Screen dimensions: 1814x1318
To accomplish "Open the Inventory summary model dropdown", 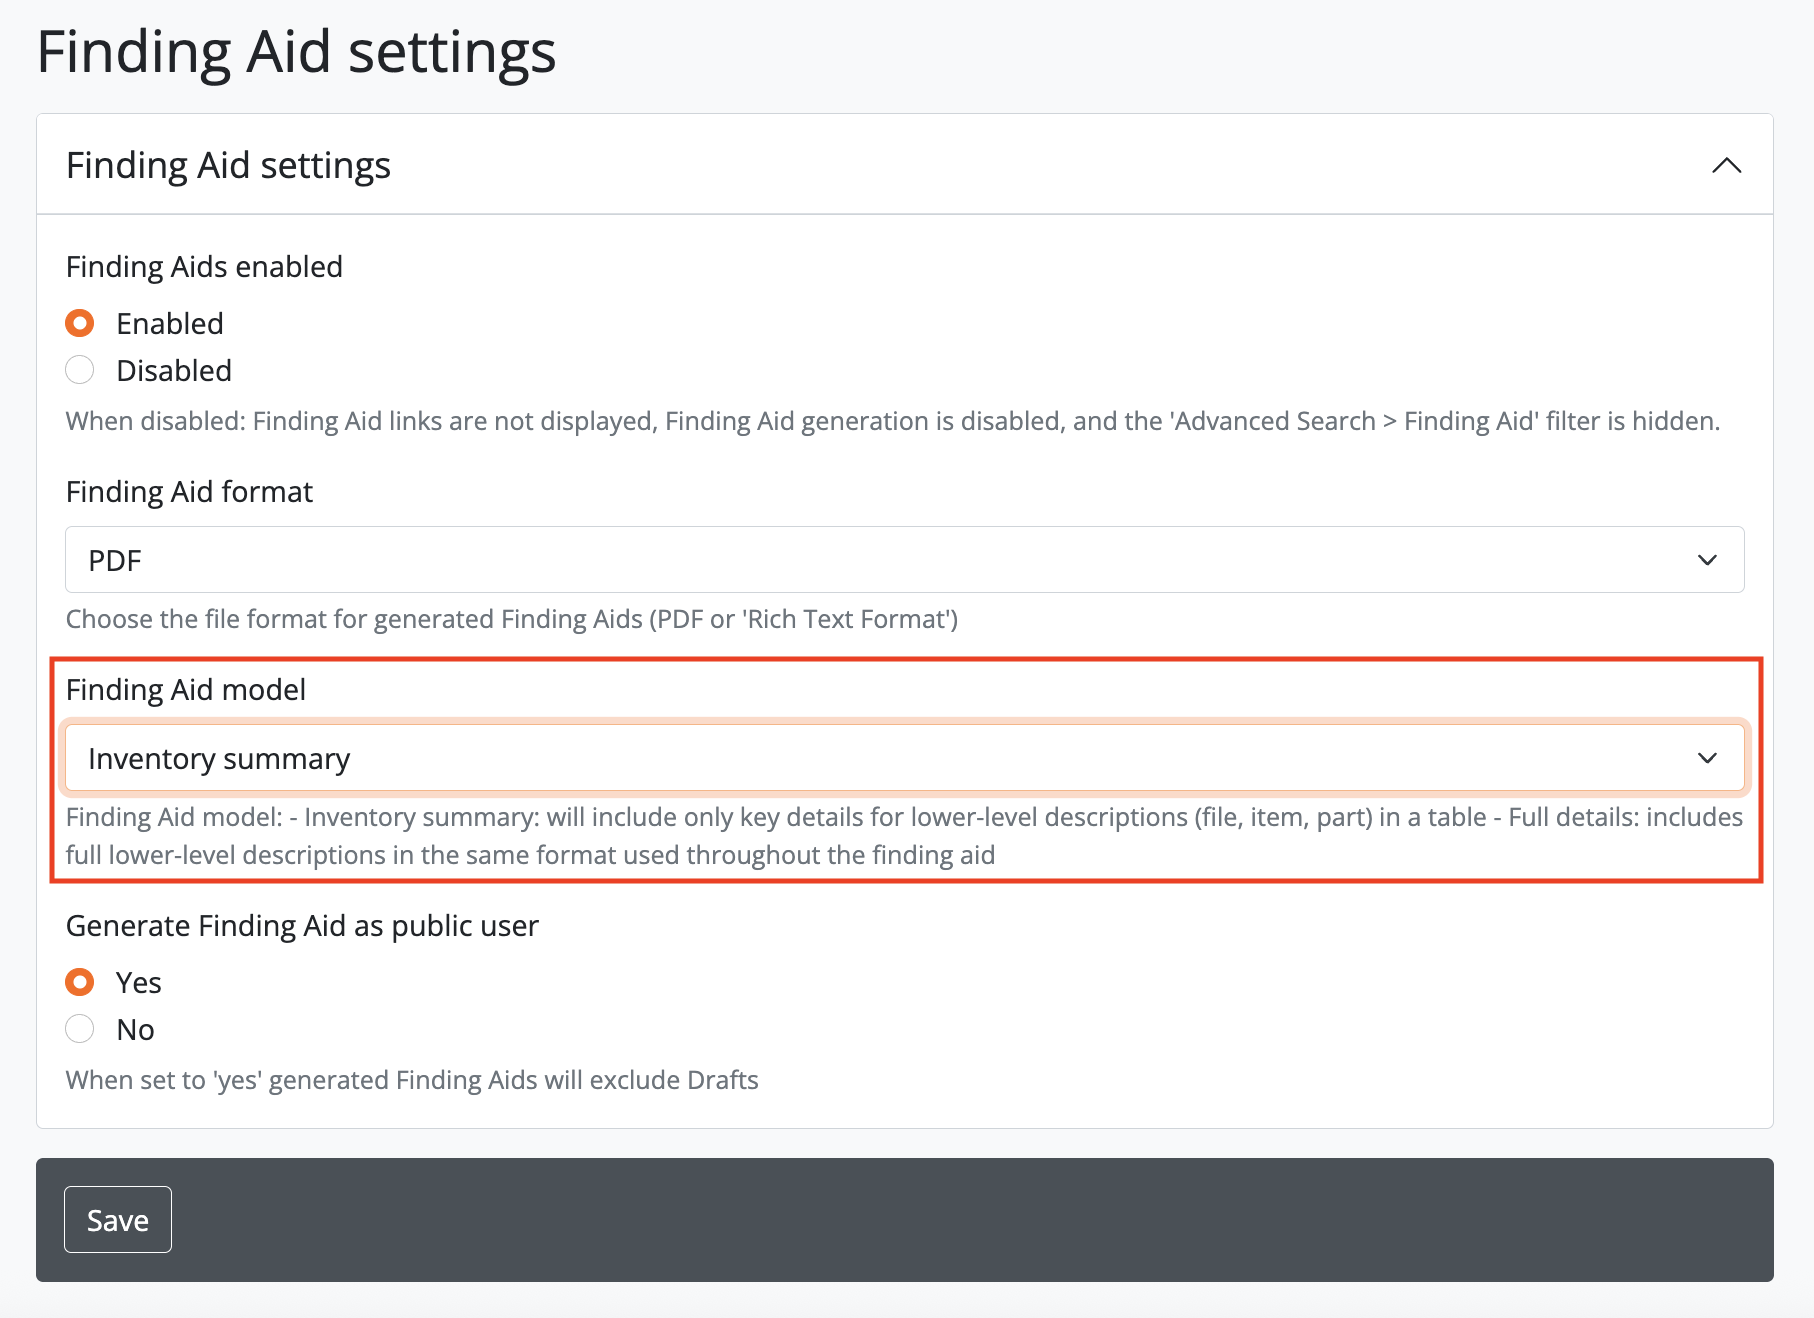I will click(x=880, y=758).
